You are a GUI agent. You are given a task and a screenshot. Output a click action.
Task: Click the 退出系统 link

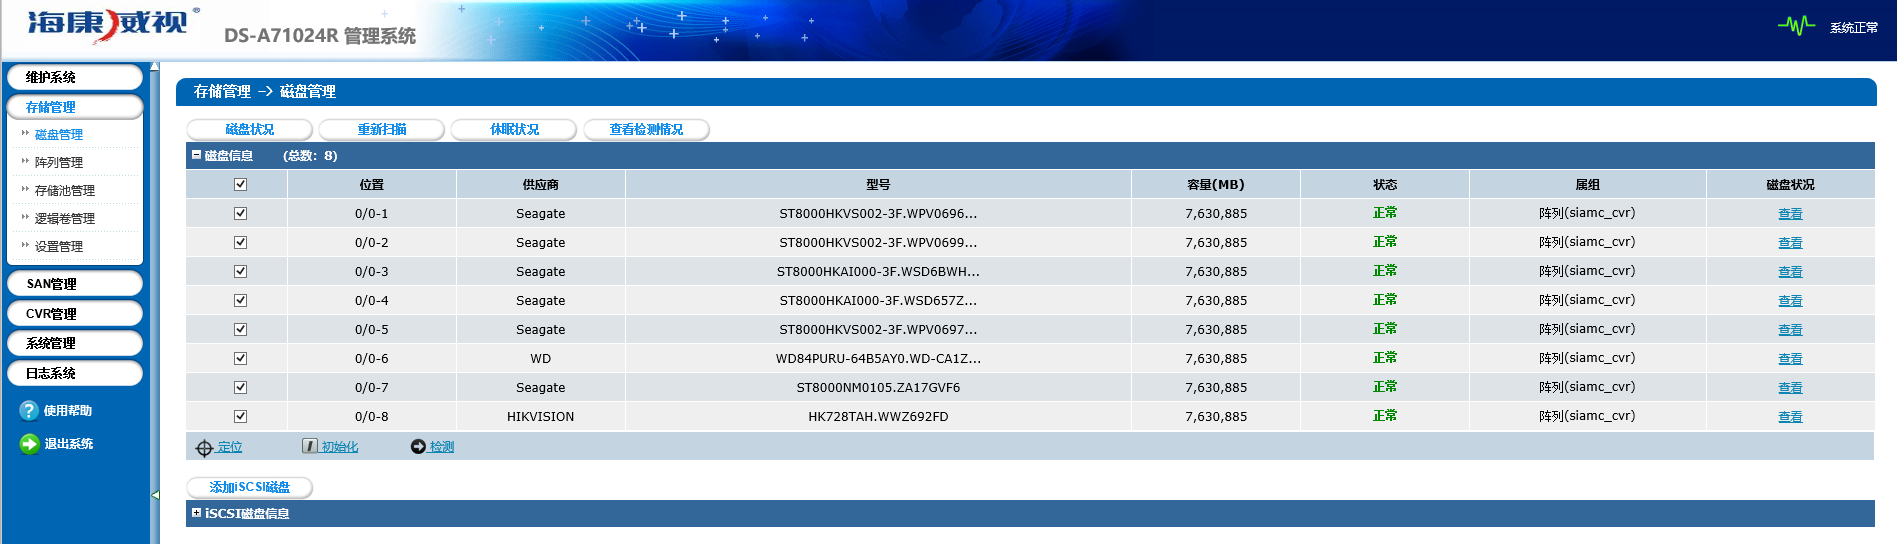68,444
